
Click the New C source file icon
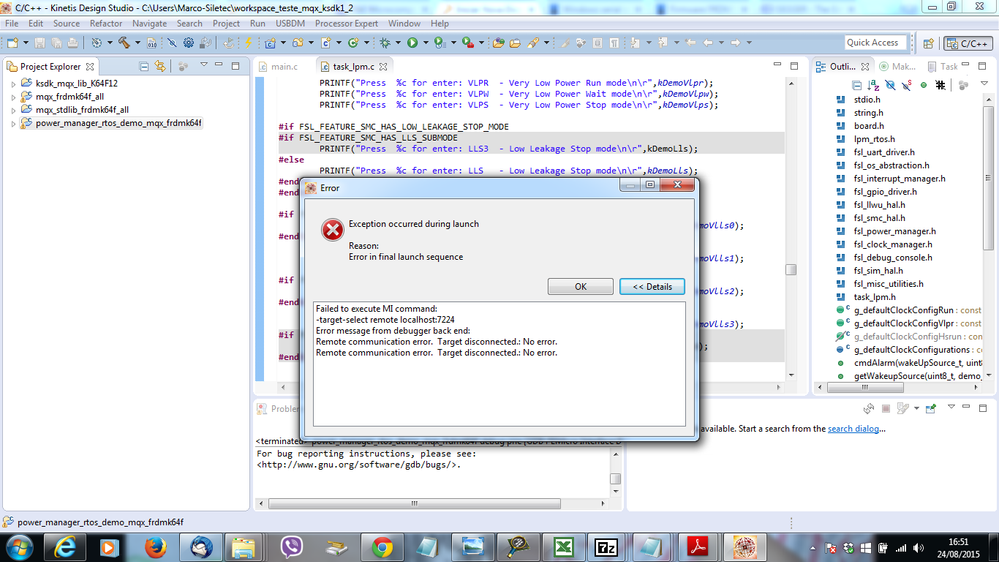tap(326, 43)
